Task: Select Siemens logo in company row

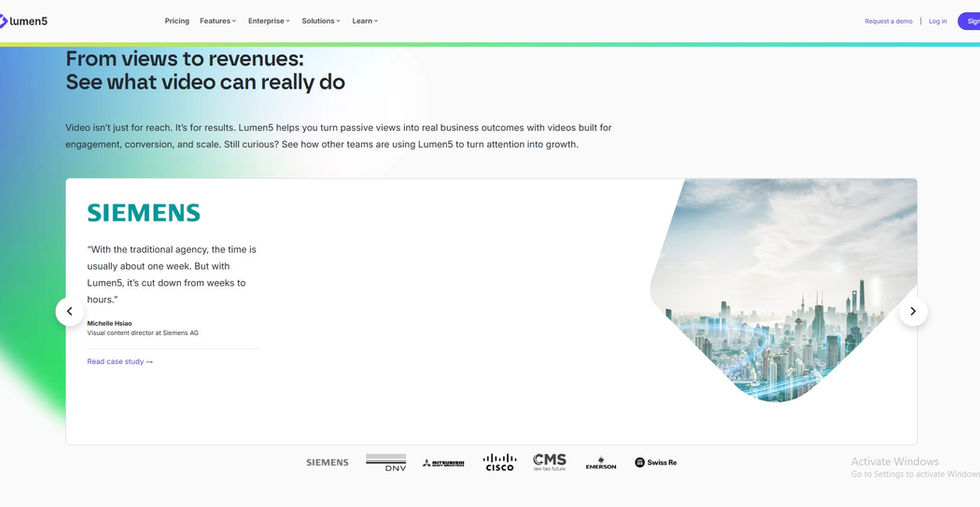Action: pyautogui.click(x=328, y=463)
